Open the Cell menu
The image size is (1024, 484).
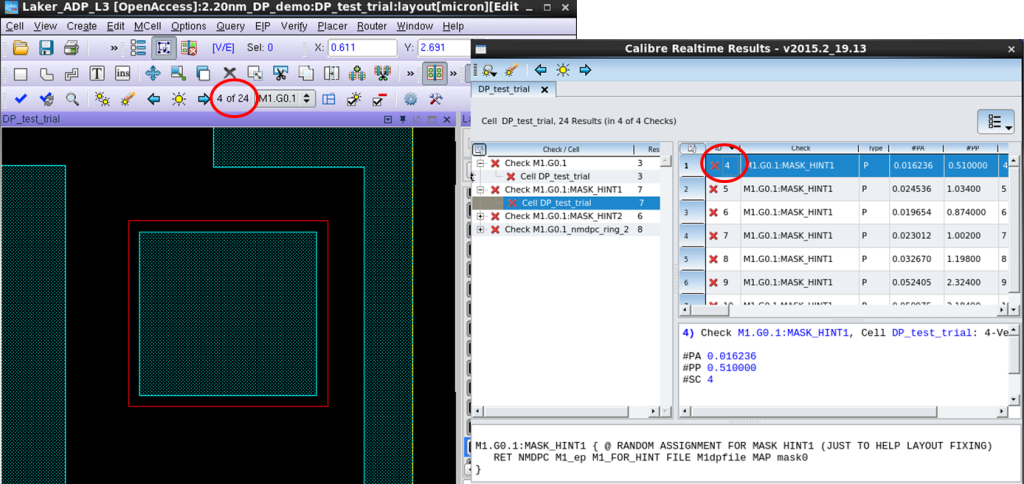point(14,26)
